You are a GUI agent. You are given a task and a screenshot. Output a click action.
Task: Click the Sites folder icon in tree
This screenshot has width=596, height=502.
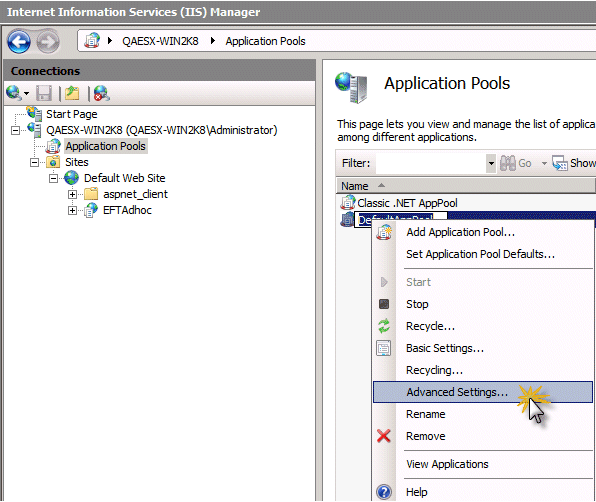[x=53, y=162]
